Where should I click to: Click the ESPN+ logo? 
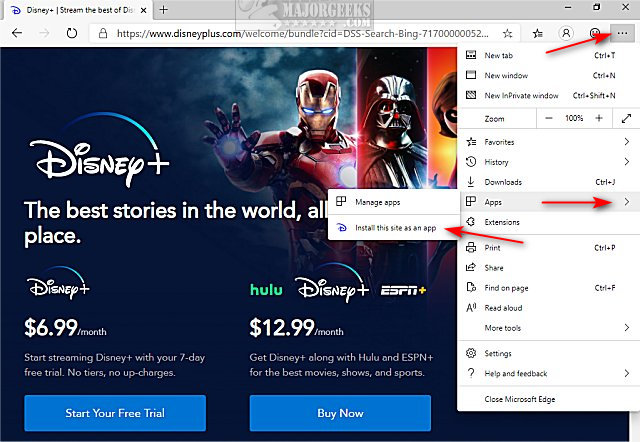click(x=403, y=290)
